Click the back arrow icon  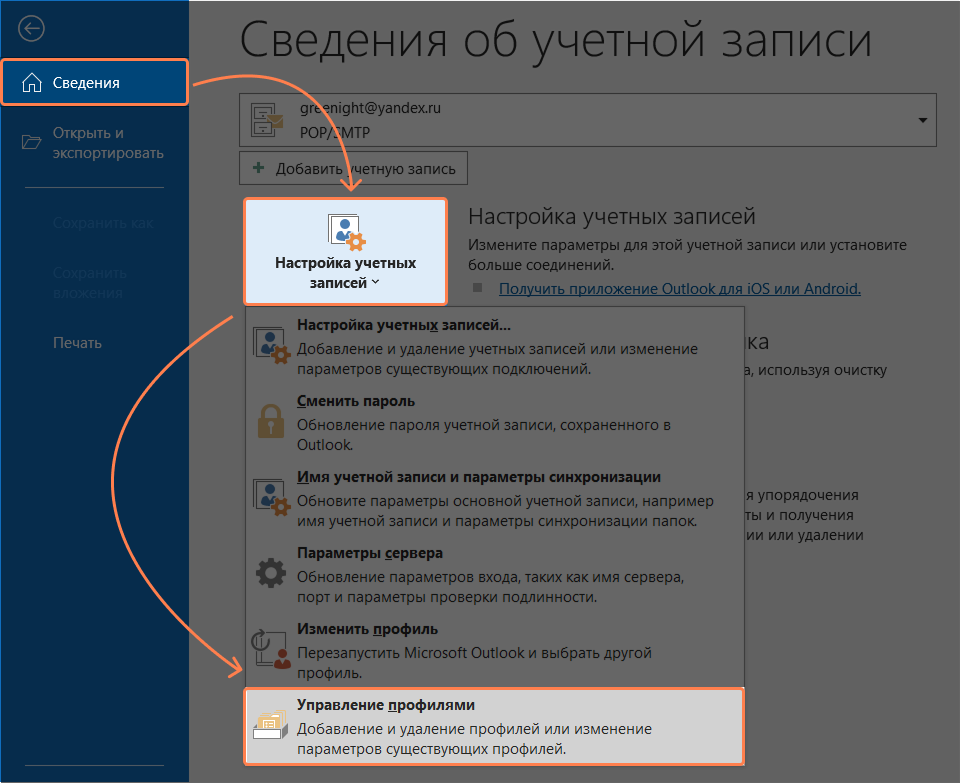click(32, 28)
